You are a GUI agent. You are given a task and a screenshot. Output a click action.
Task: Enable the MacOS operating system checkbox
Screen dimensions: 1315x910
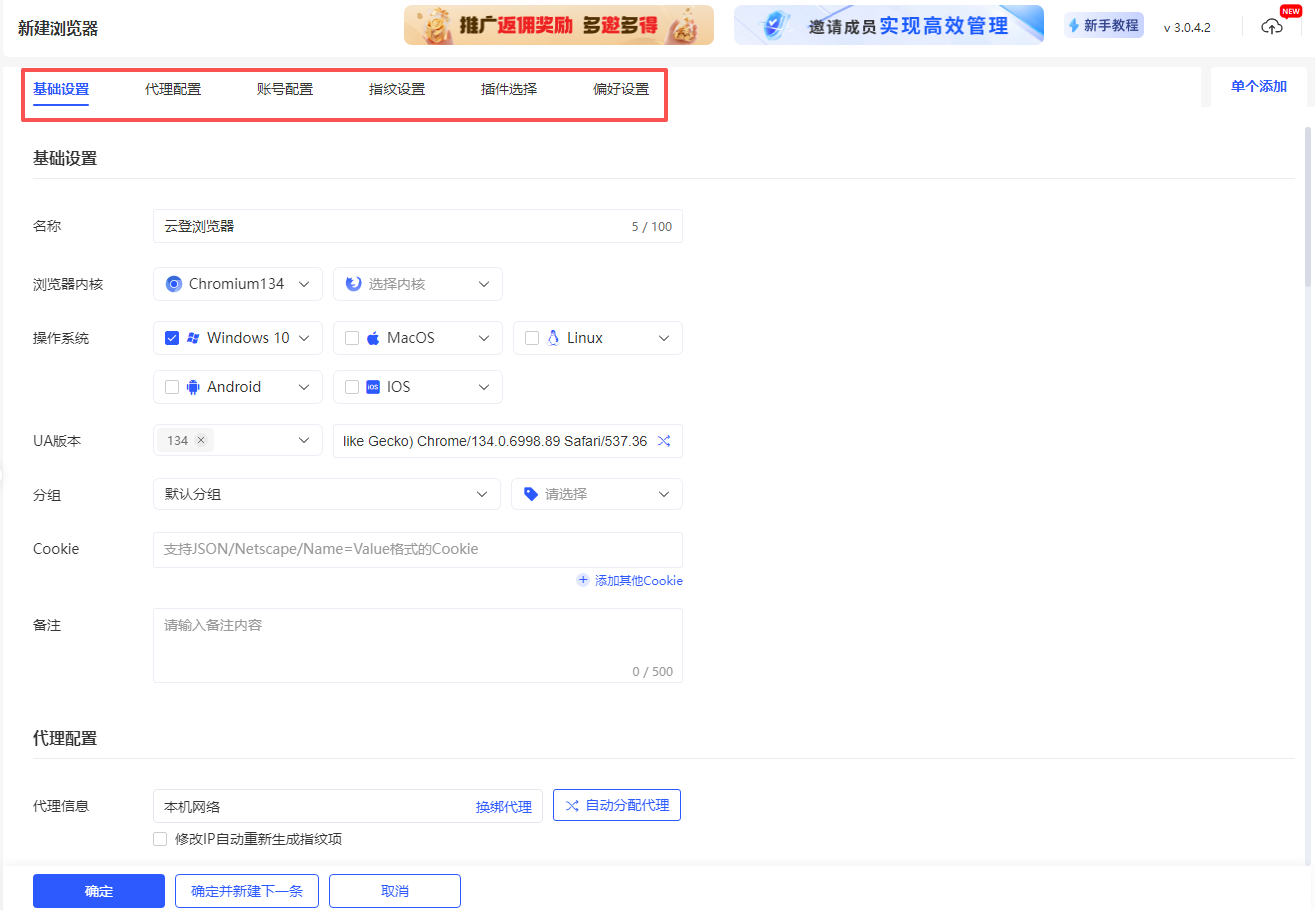pyautogui.click(x=351, y=337)
